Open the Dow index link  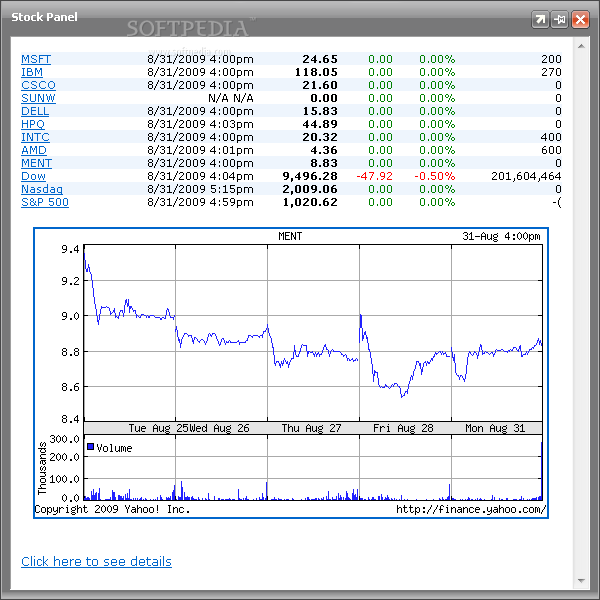[33, 176]
